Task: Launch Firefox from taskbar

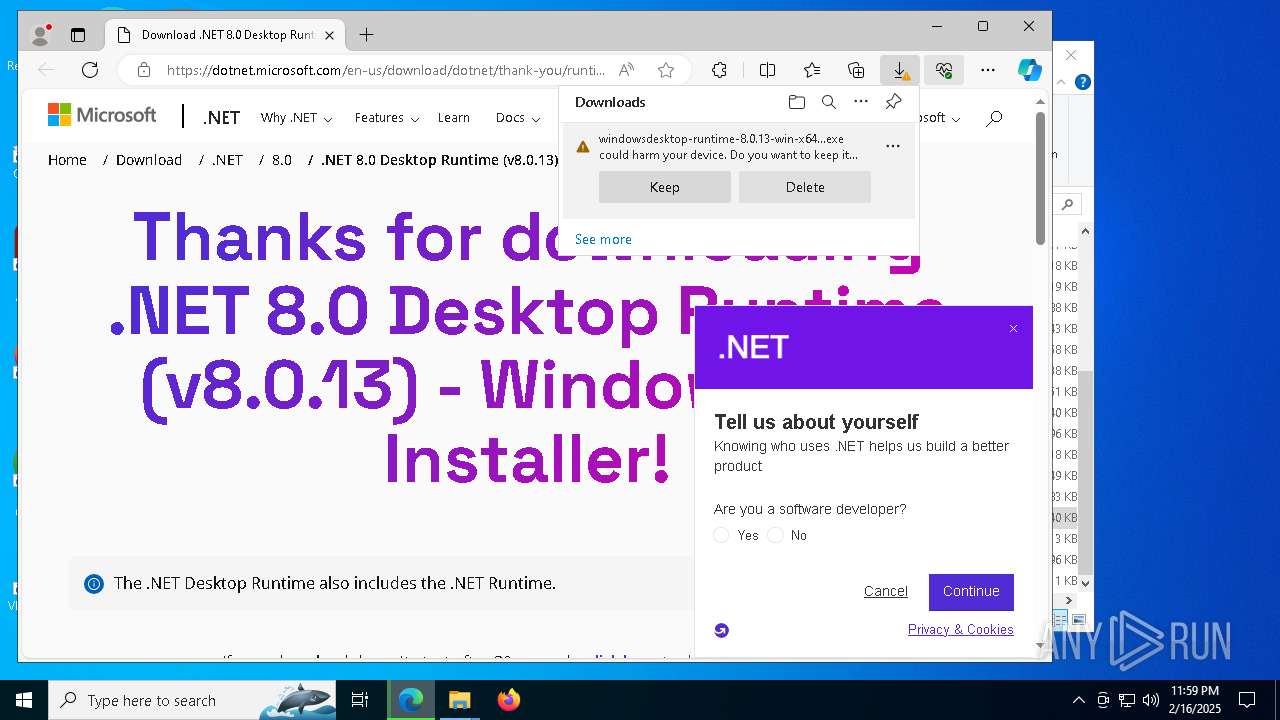Action: [508, 700]
